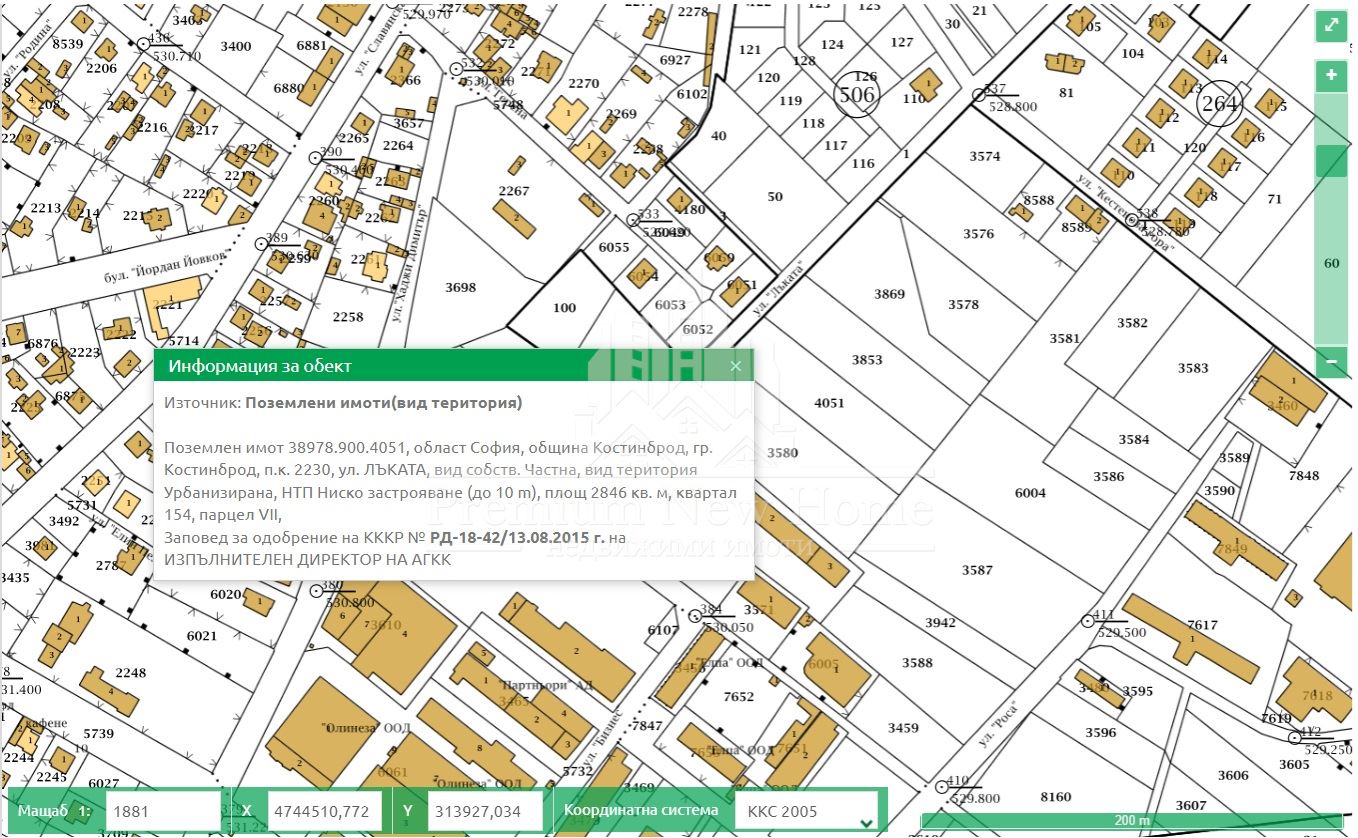
Task: Select land parcel 4051 on the map
Action: [829, 403]
